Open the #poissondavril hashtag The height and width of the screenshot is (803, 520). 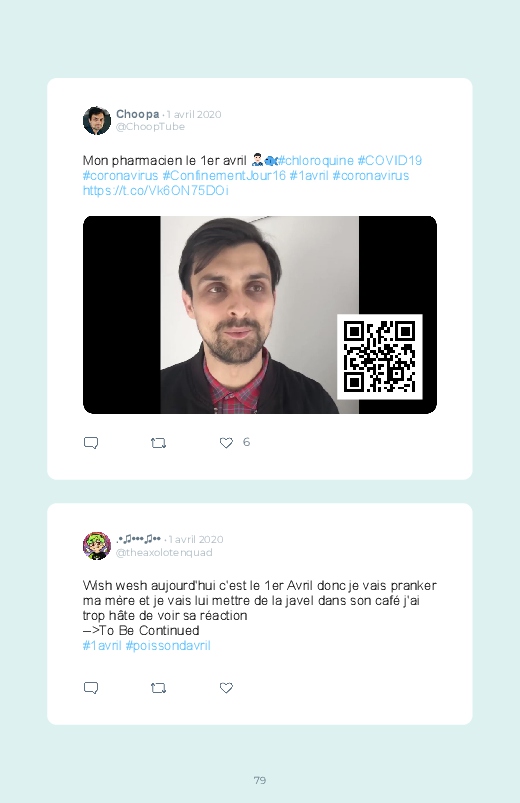click(168, 645)
